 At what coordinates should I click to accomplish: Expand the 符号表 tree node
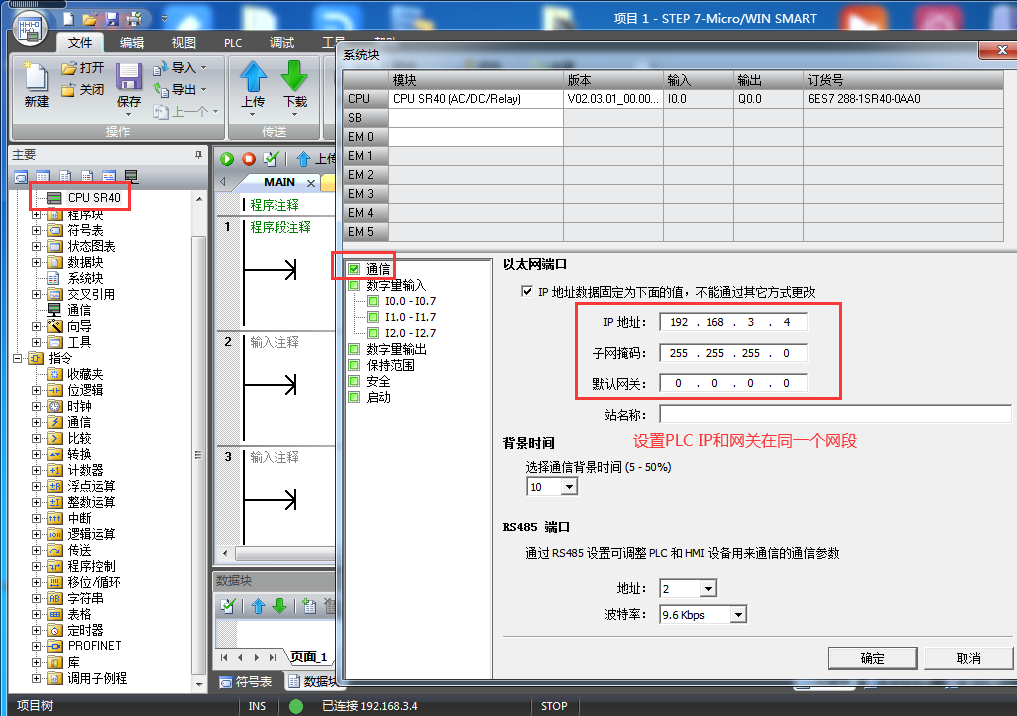pos(36,230)
